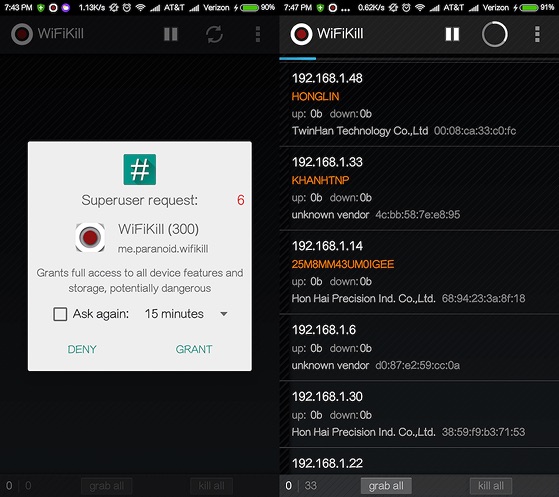Grant WiFiKill superuser access
559x497 pixels.
point(194,349)
